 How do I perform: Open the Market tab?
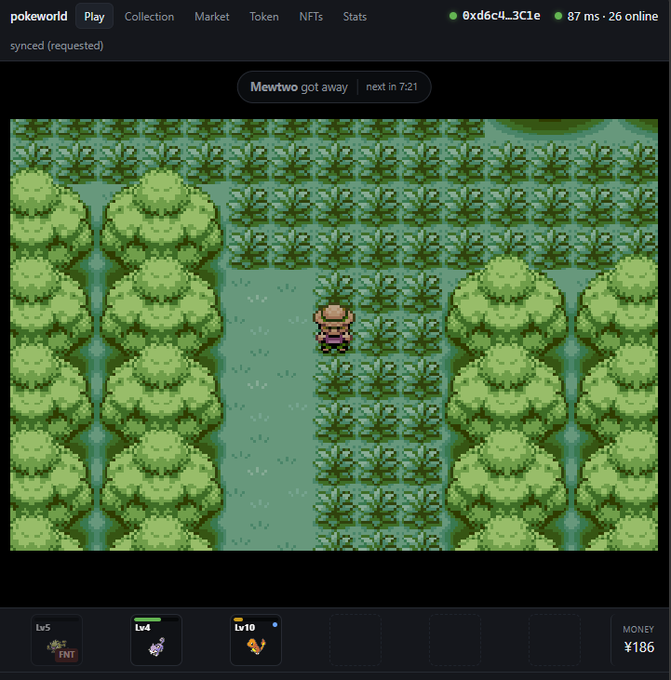tap(212, 16)
